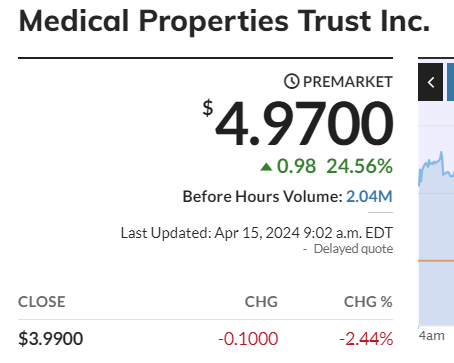
Task: Click the $4.9700 premarket price
Action: click(x=298, y=123)
